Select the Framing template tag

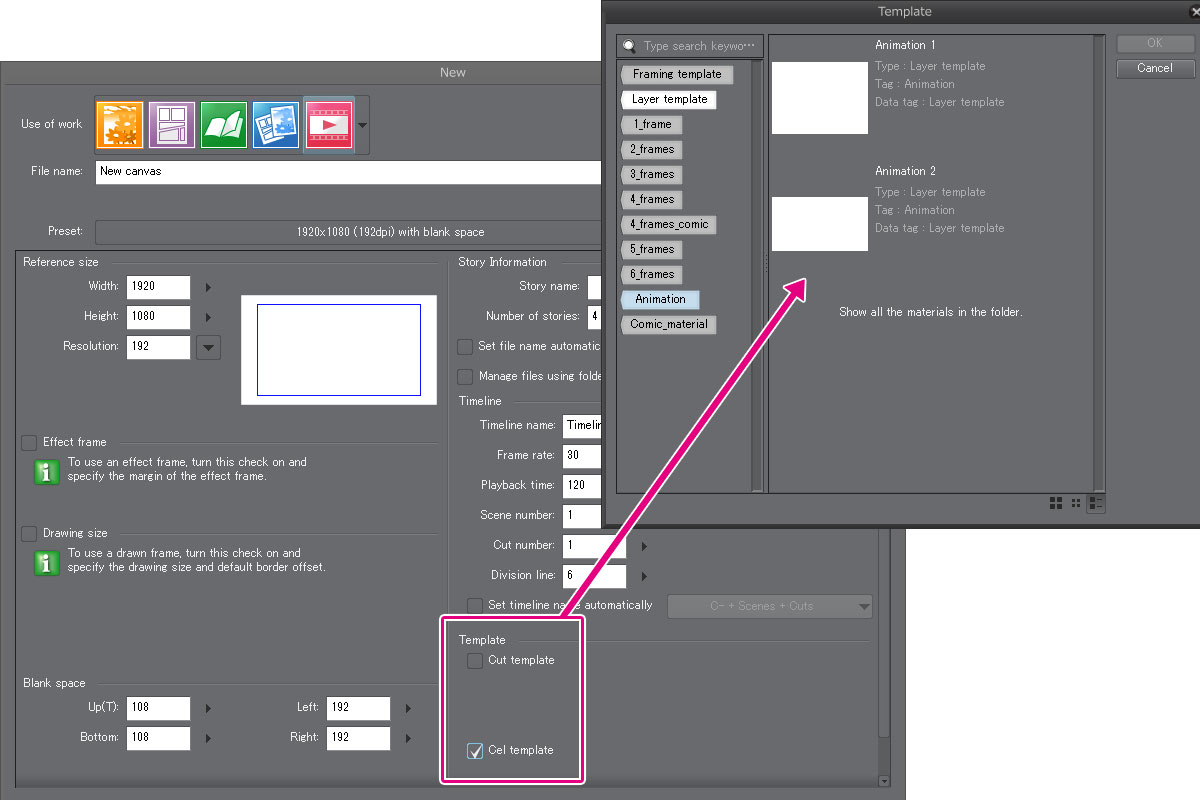(676, 74)
